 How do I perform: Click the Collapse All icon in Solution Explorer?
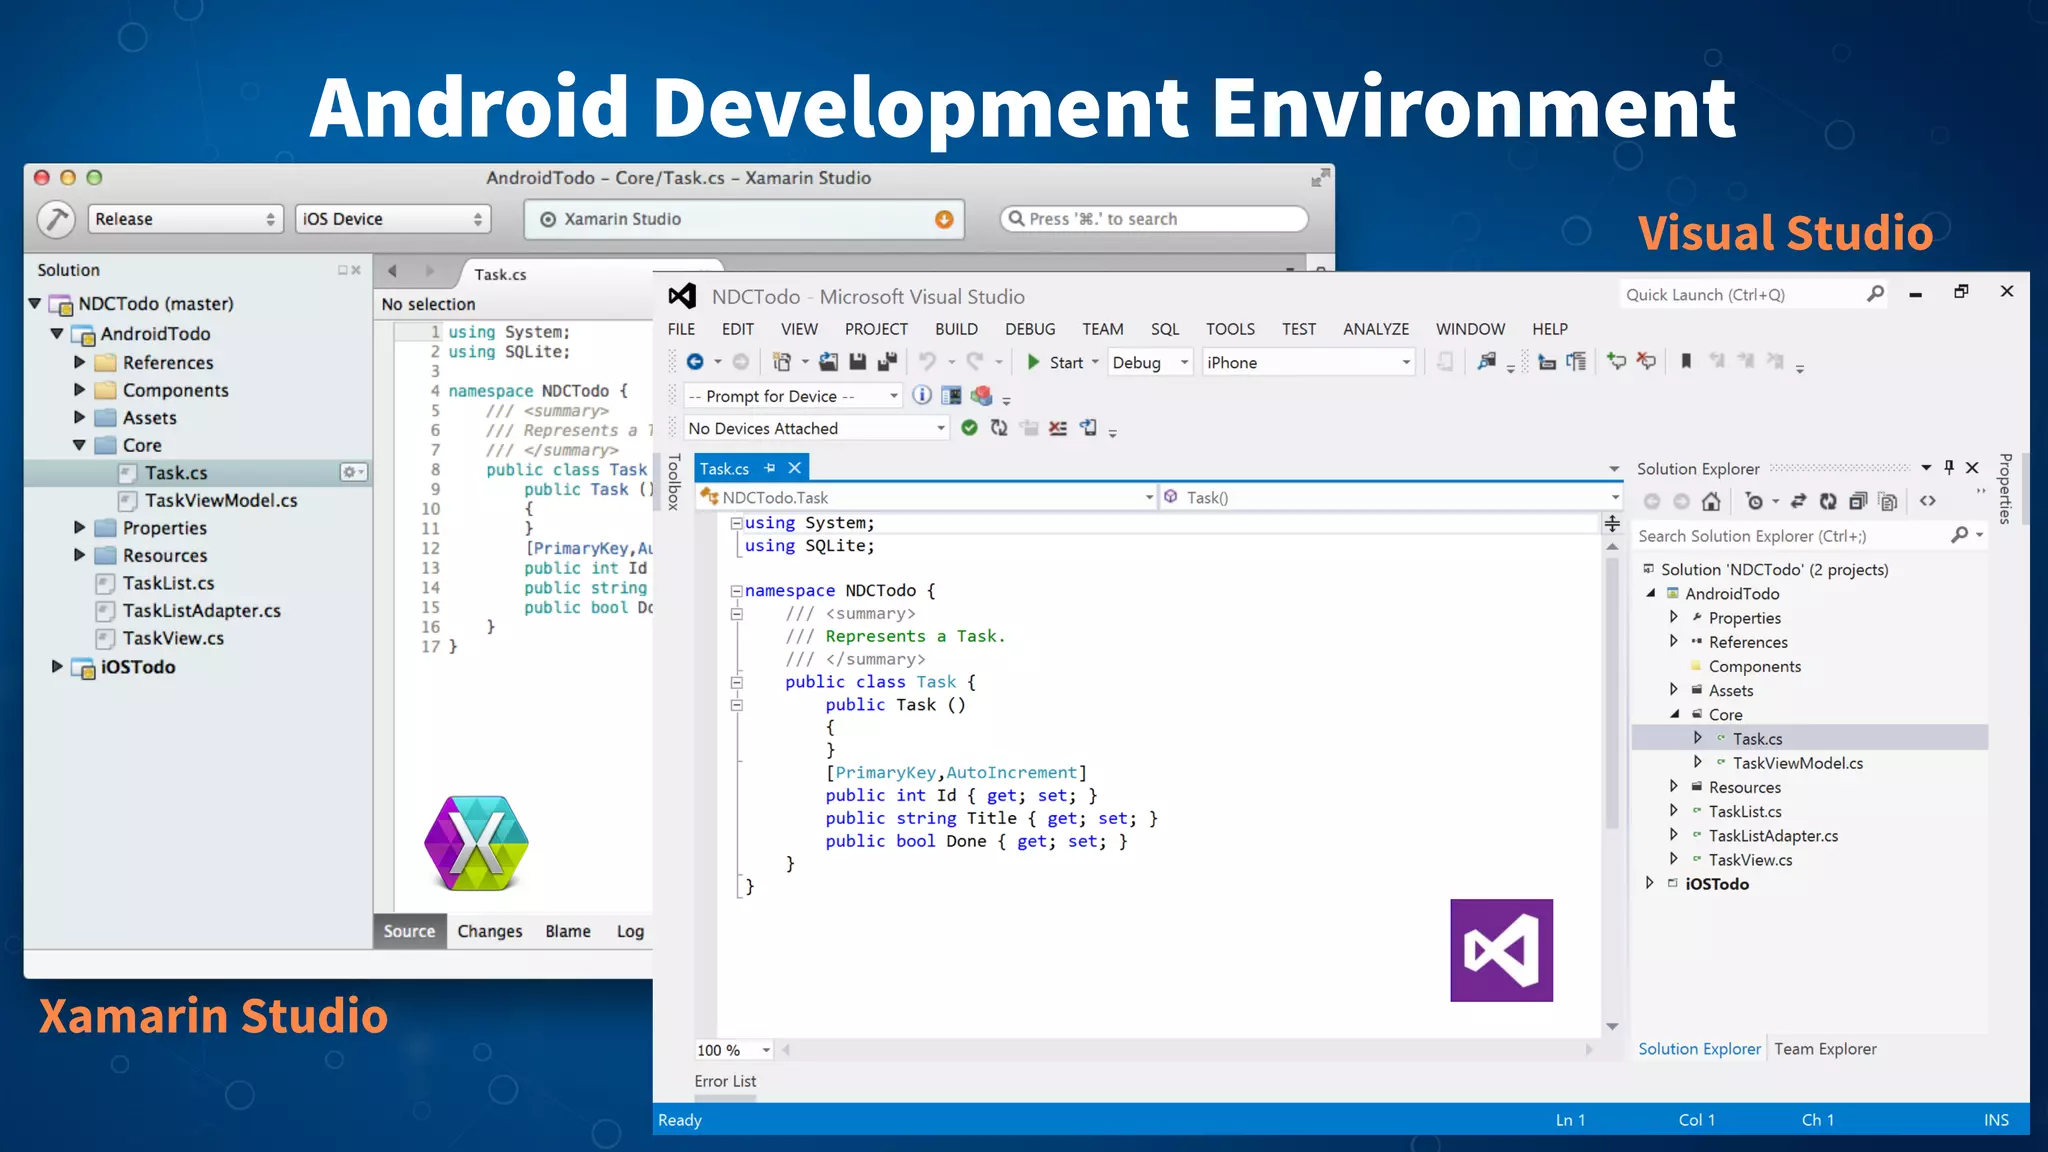click(x=1858, y=501)
